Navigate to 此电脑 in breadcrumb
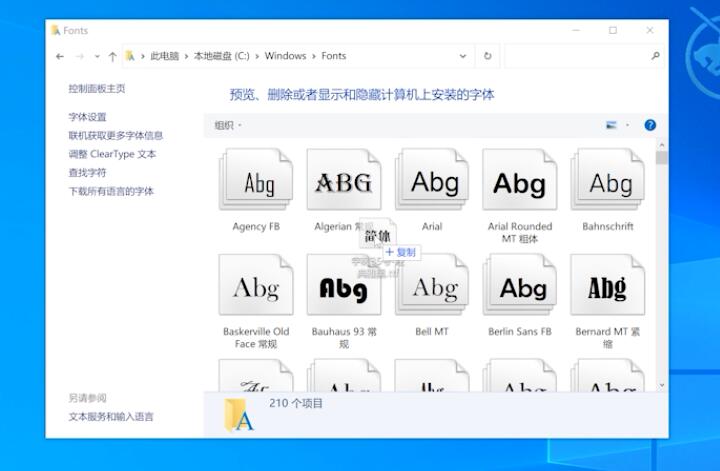Screen dimensions: 720x471 click(x=164, y=56)
